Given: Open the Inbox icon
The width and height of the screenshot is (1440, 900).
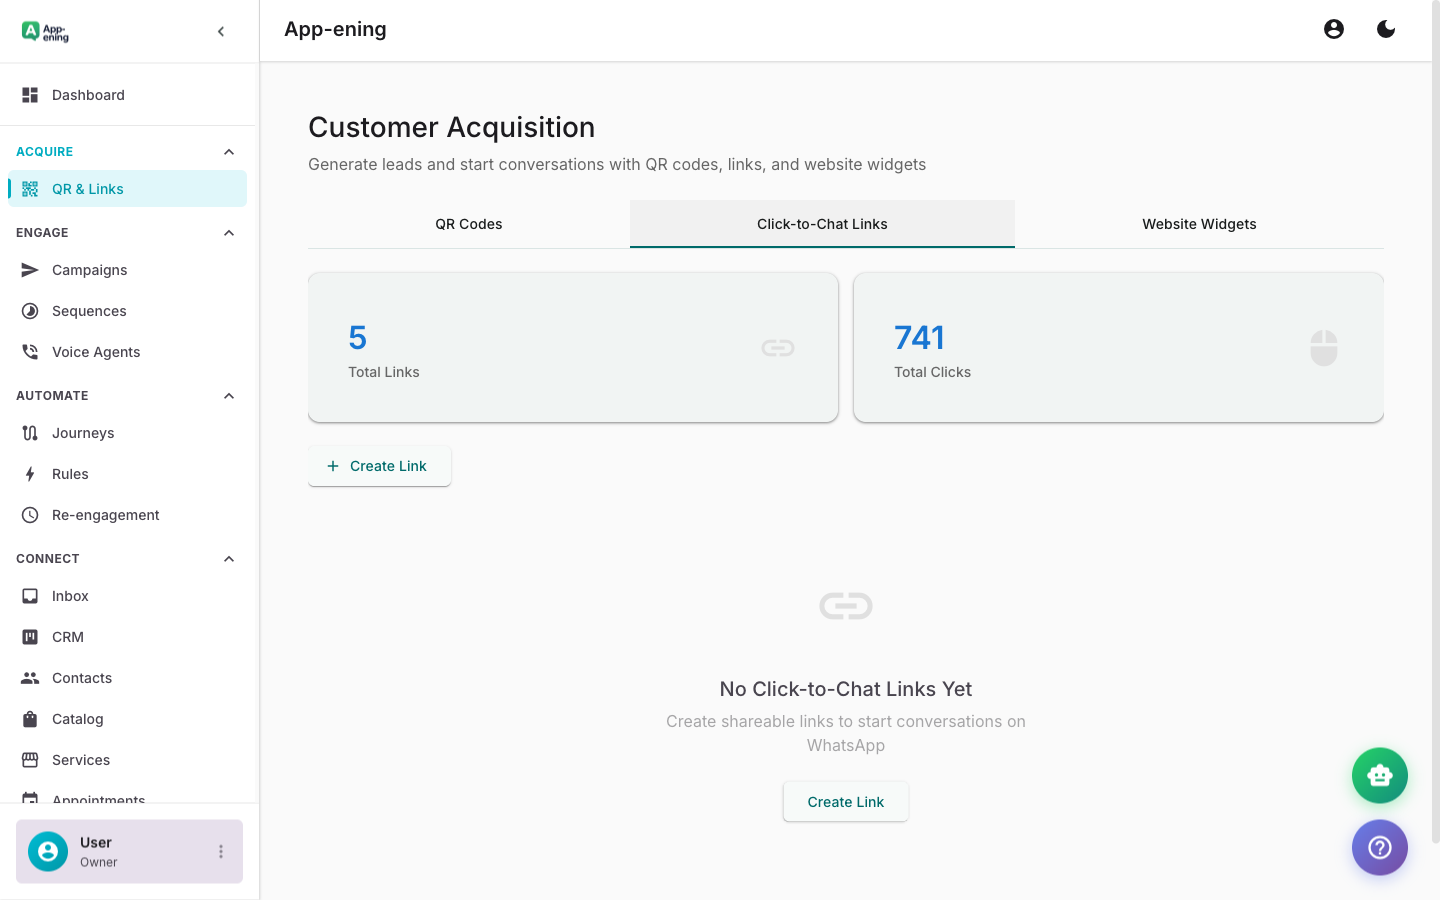Looking at the screenshot, I should coord(30,595).
